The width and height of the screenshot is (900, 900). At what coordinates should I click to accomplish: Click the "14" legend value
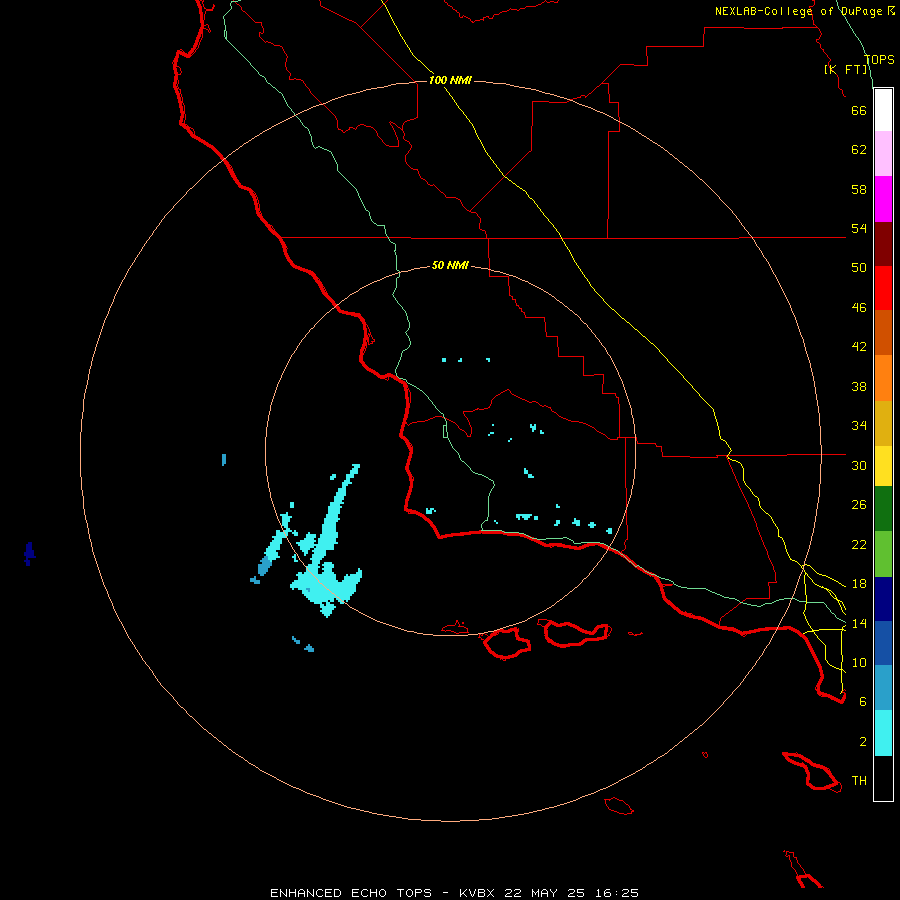point(859,623)
